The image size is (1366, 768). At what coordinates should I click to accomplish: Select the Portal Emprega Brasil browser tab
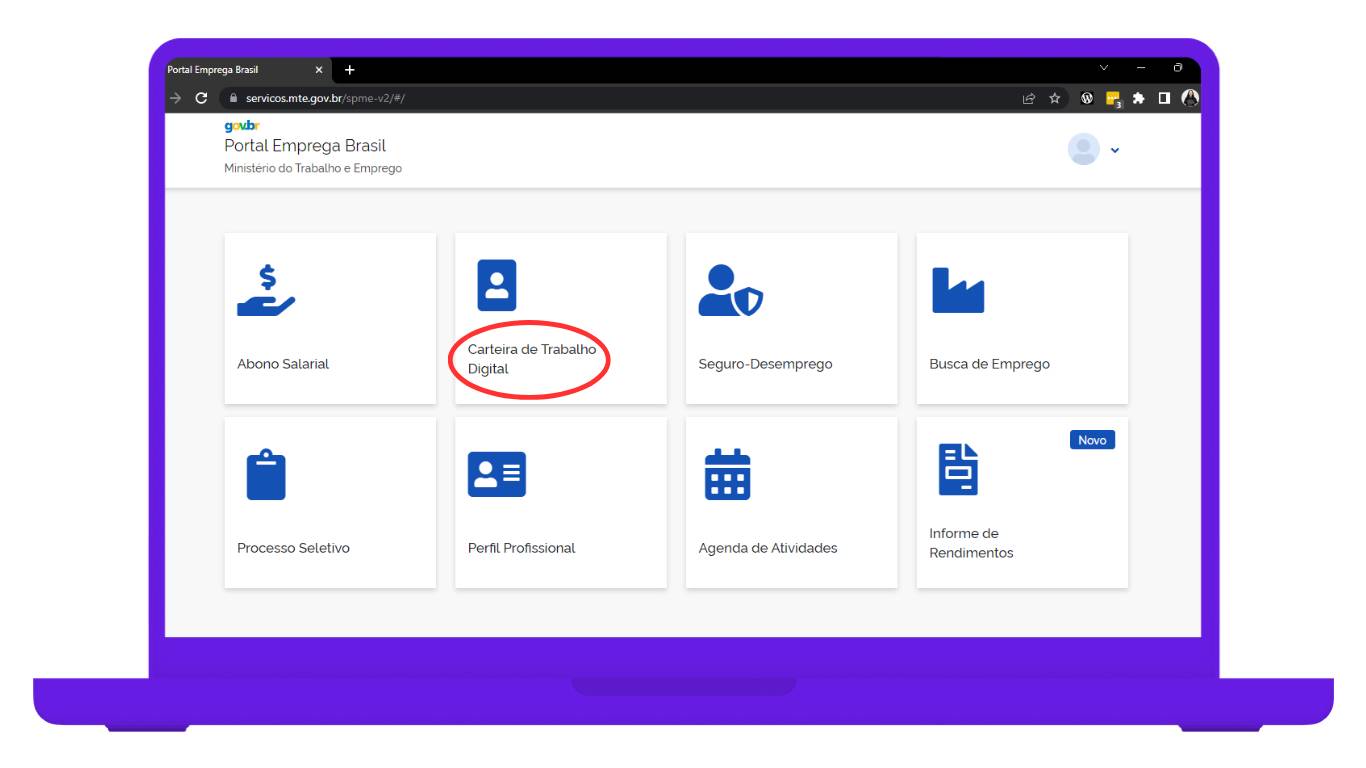240,70
